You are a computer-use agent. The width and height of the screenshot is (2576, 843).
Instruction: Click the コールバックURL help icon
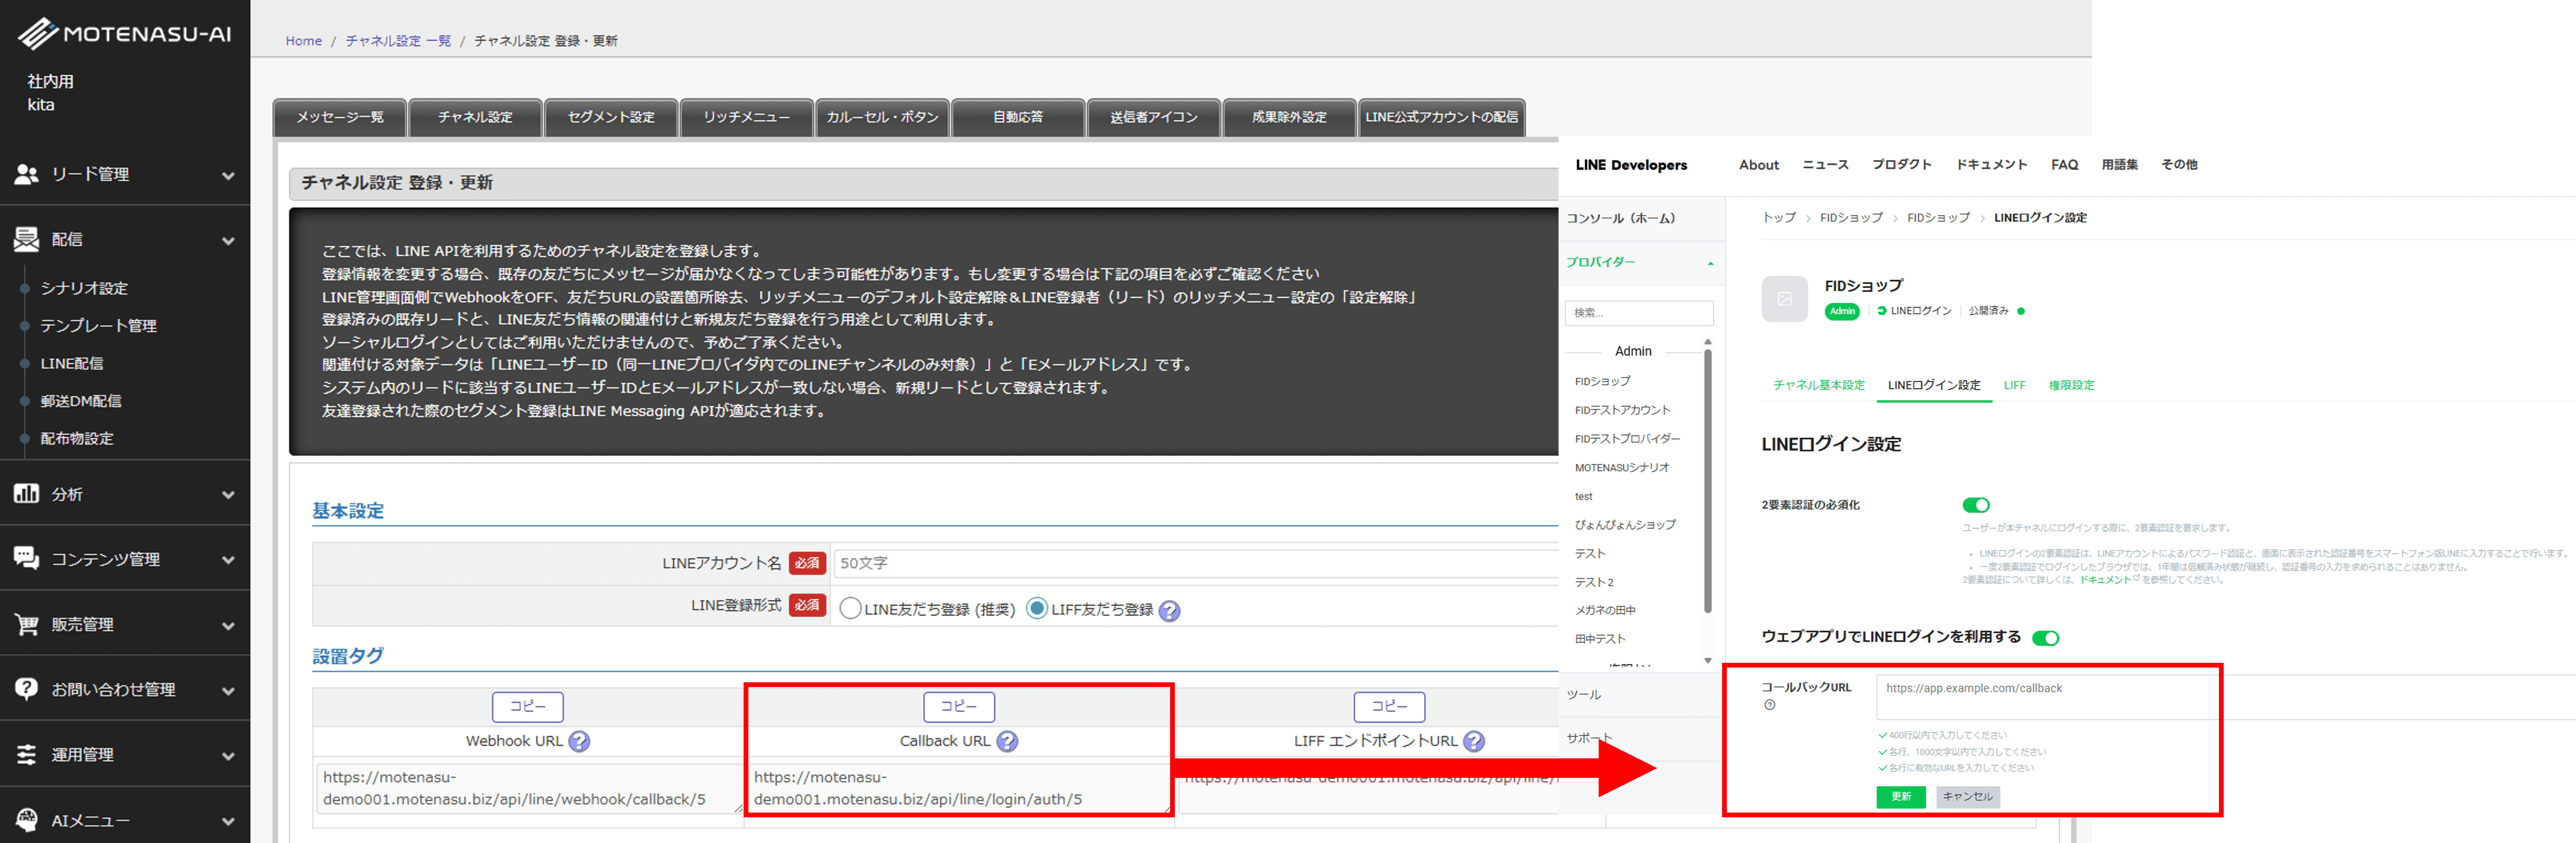1769,705
